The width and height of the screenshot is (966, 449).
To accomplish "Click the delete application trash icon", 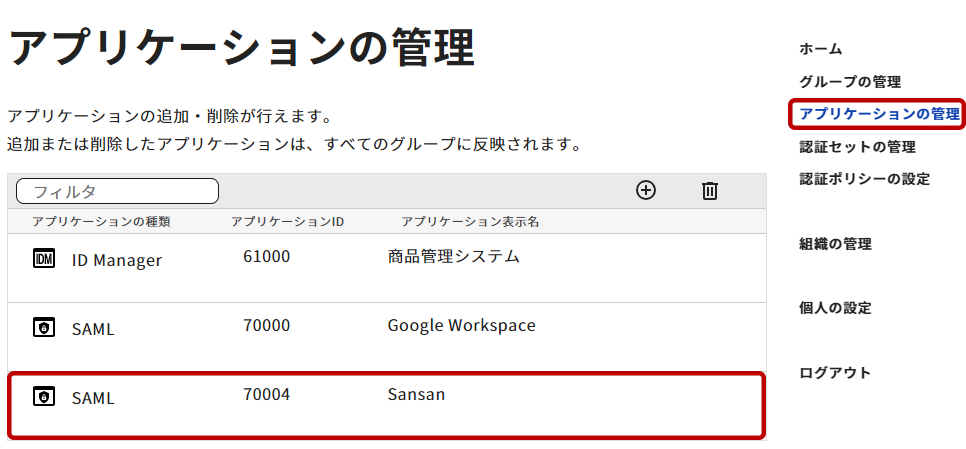I will [x=710, y=190].
